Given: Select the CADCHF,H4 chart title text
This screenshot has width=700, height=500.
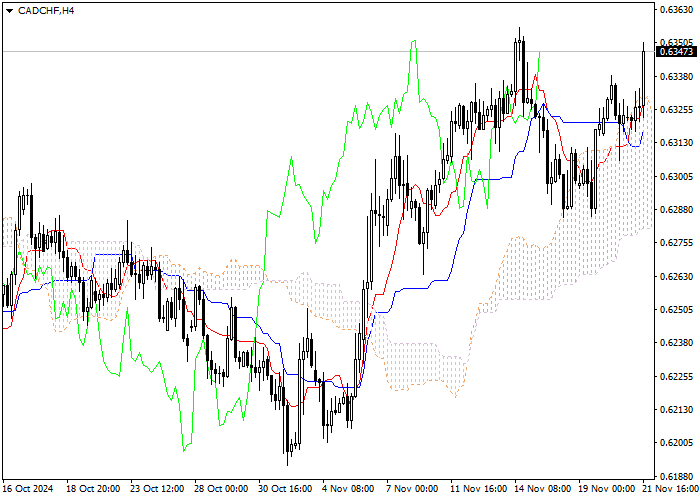Looking at the screenshot, I should tap(46, 11).
